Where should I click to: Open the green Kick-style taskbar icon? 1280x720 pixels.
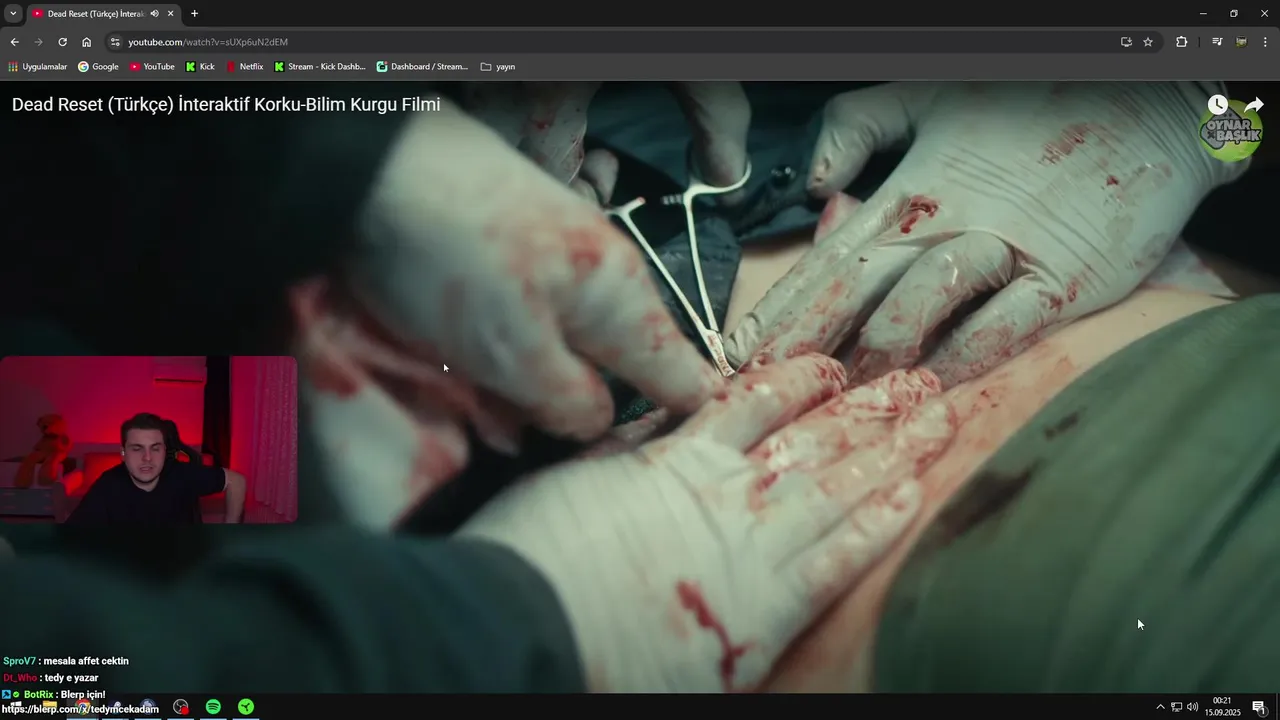(x=246, y=707)
